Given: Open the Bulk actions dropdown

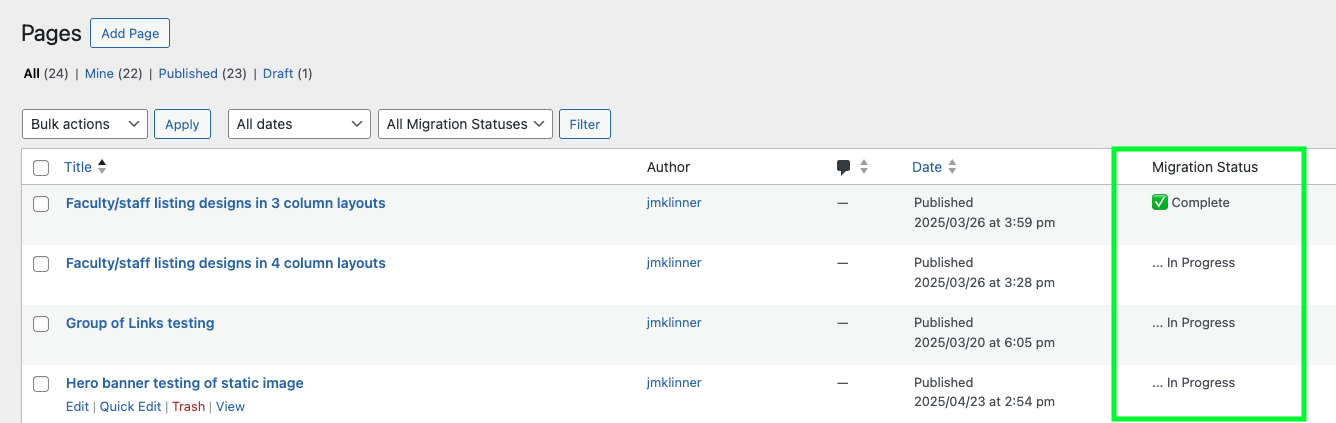Looking at the screenshot, I should click(x=85, y=124).
